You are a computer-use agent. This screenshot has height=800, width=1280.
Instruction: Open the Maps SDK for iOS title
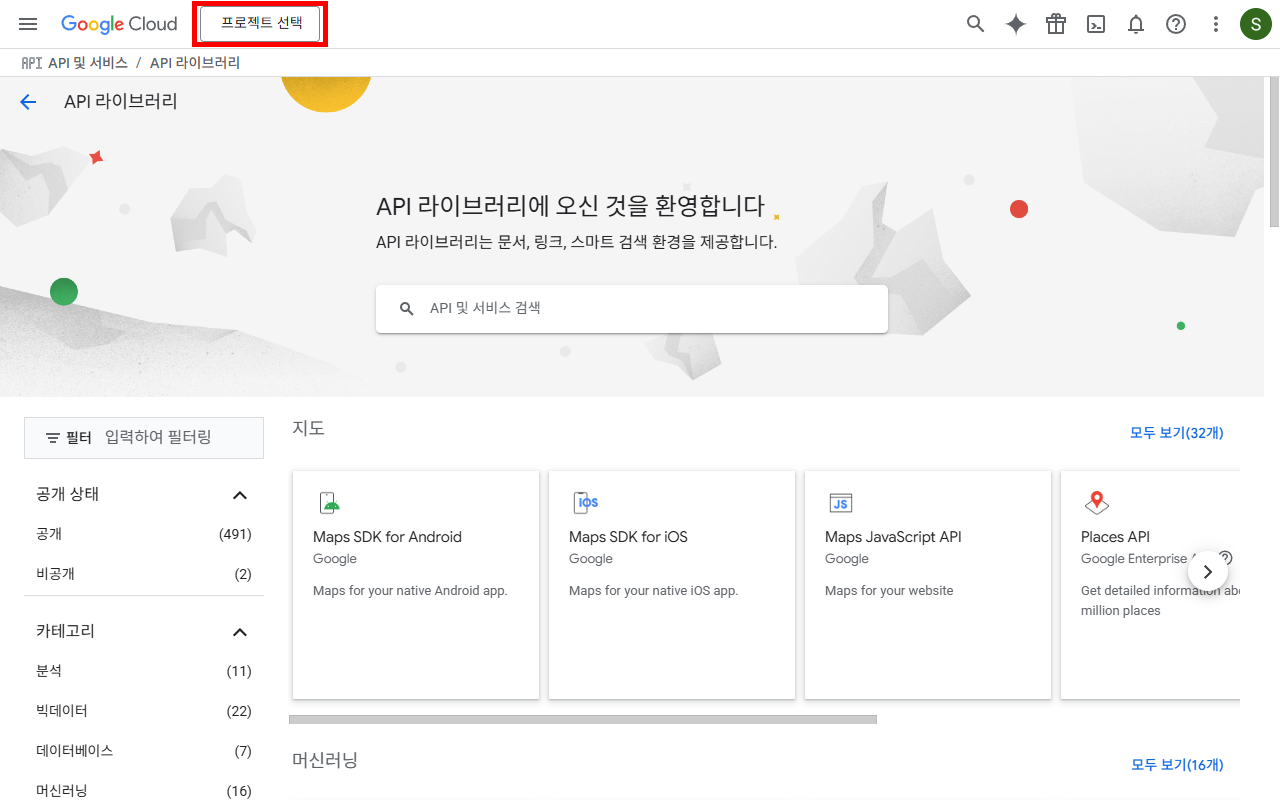628,537
